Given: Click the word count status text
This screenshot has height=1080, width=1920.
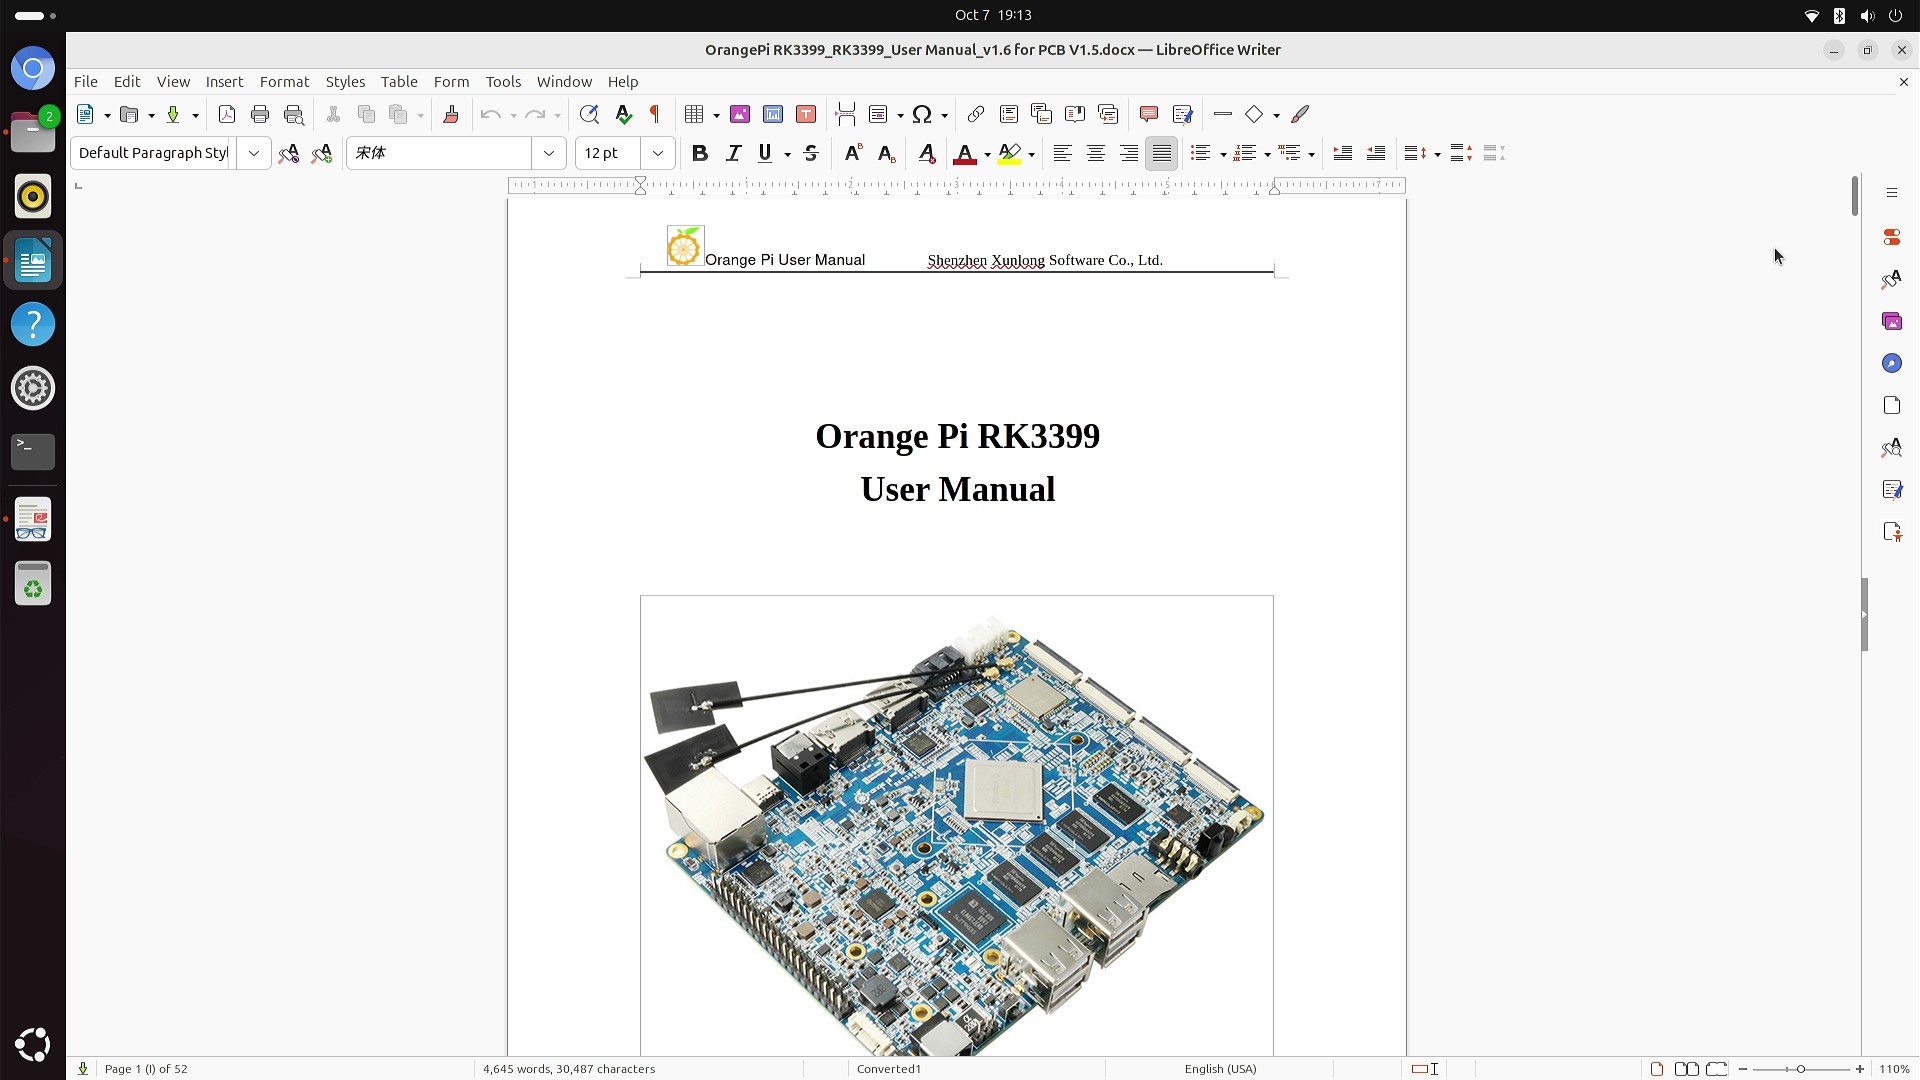Looking at the screenshot, I should [569, 1069].
